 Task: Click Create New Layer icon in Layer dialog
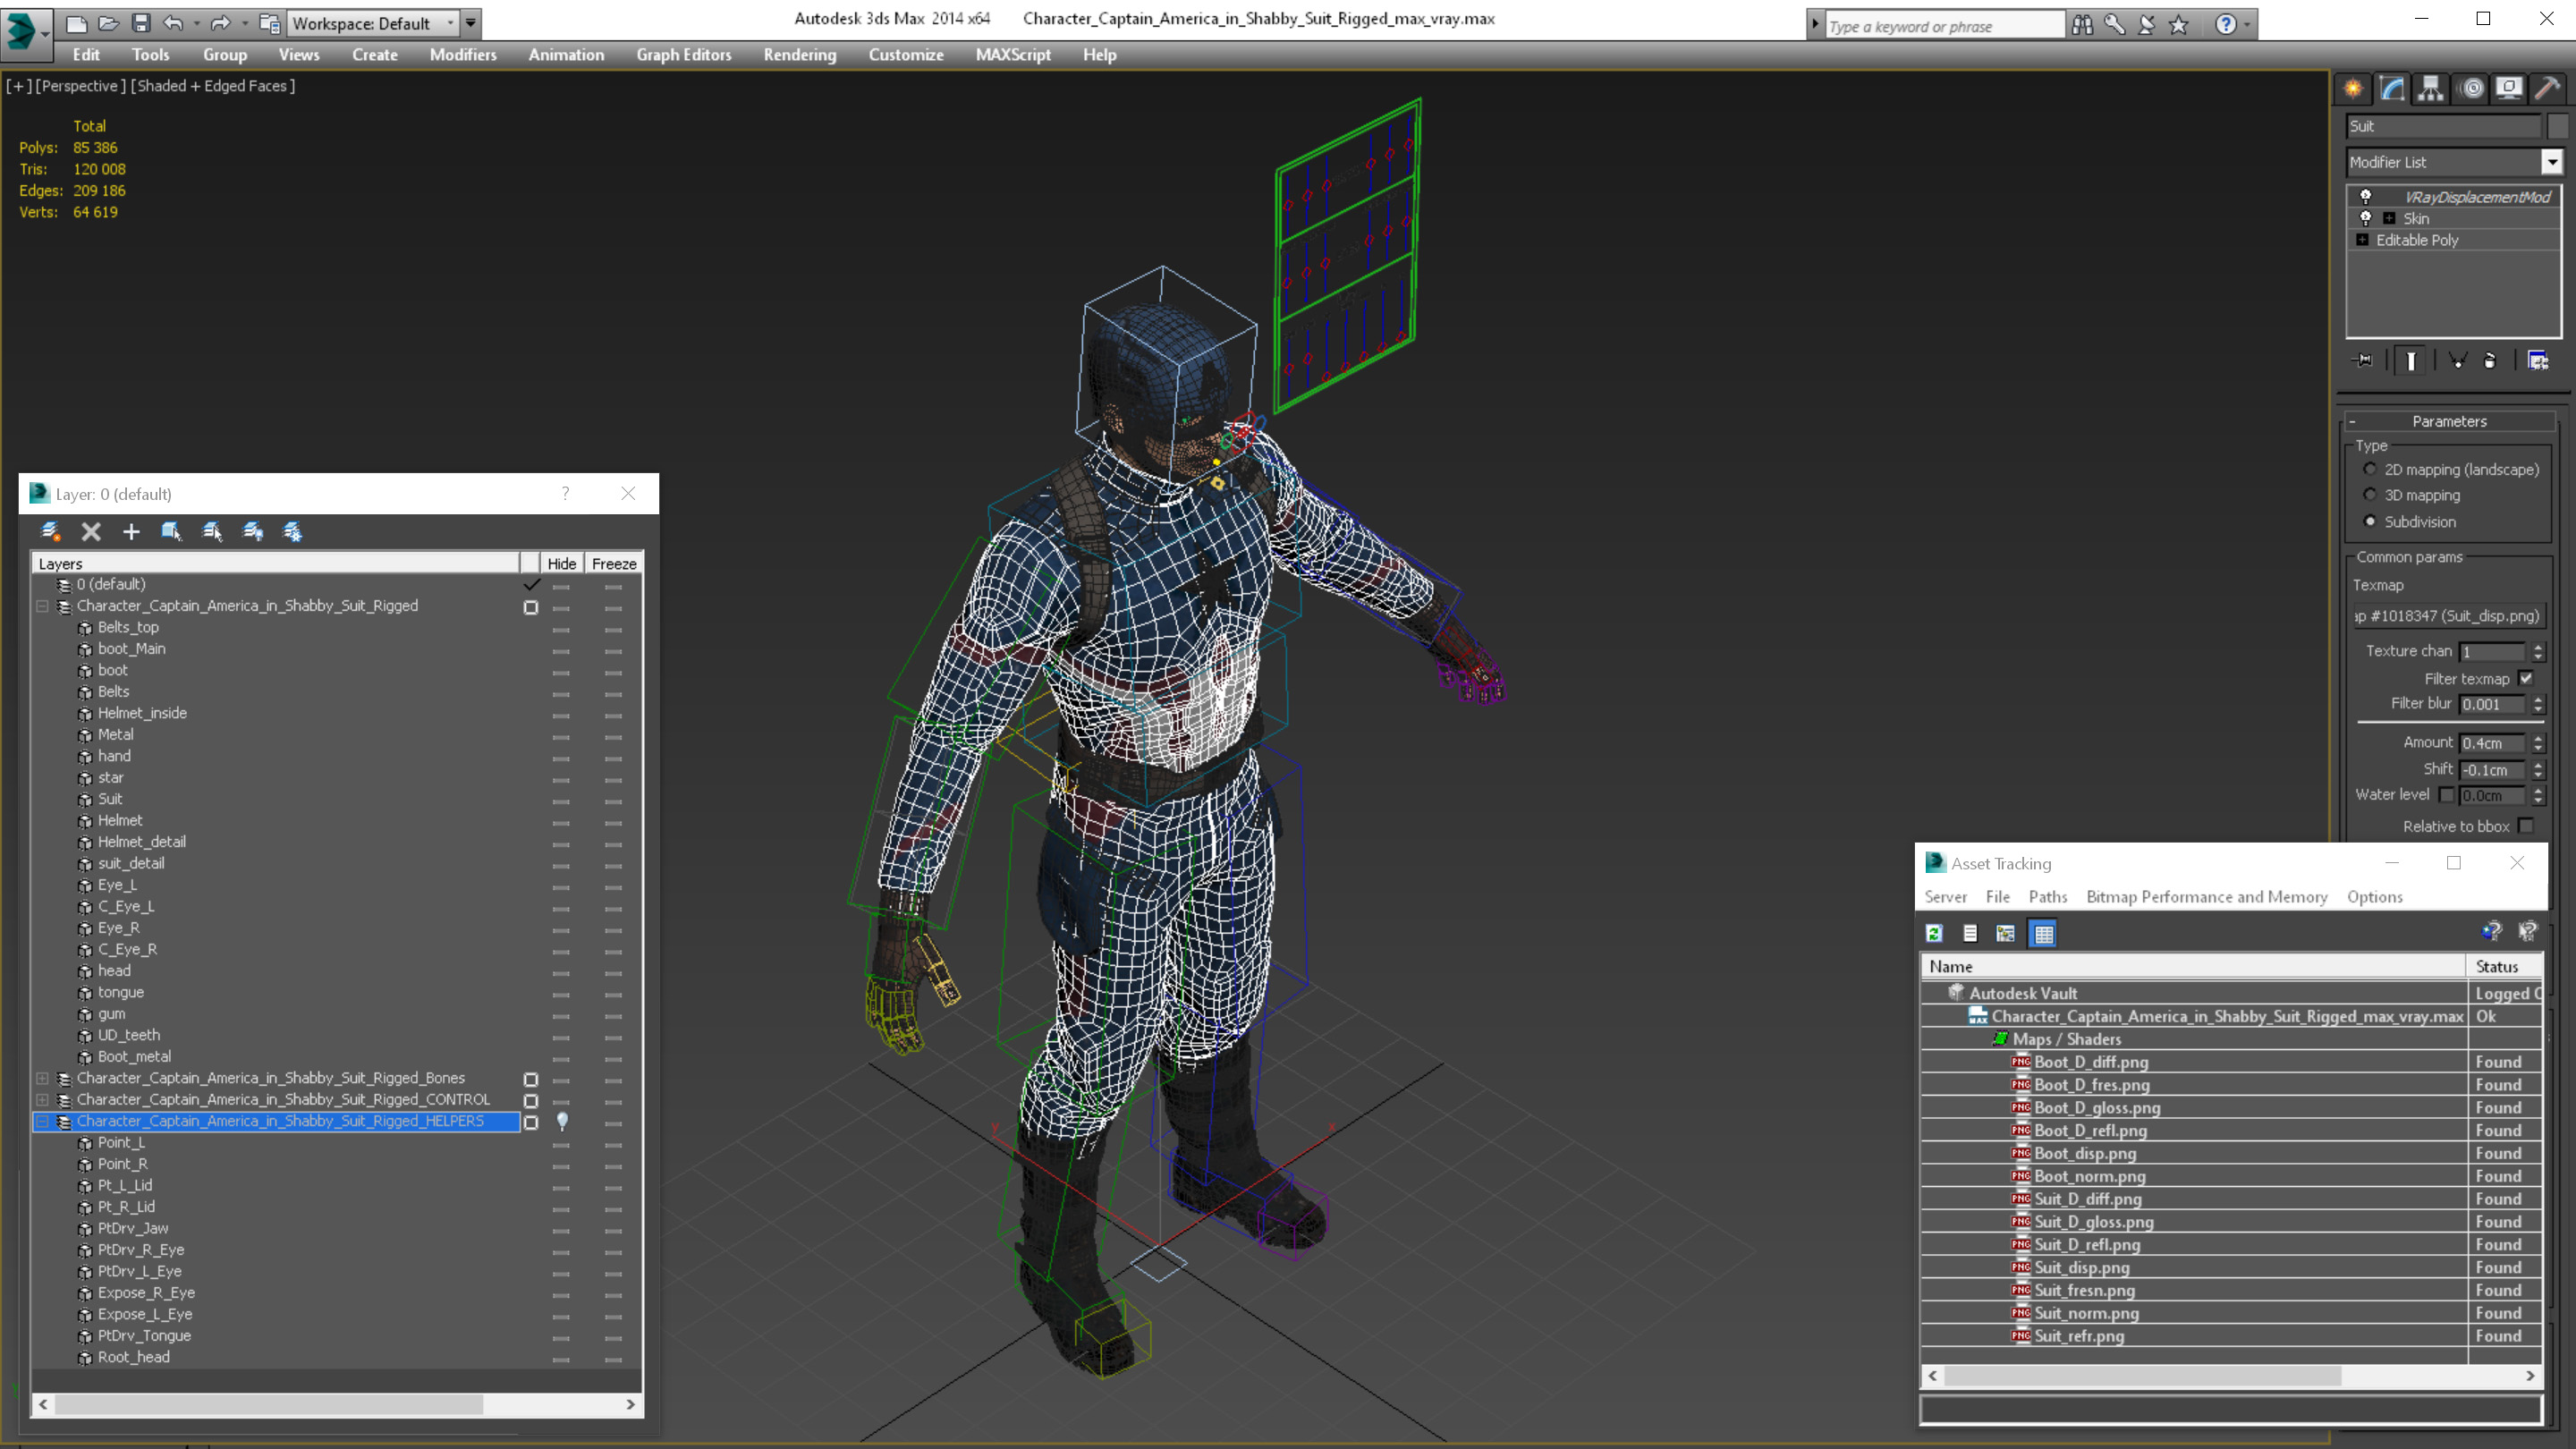click(x=50, y=532)
